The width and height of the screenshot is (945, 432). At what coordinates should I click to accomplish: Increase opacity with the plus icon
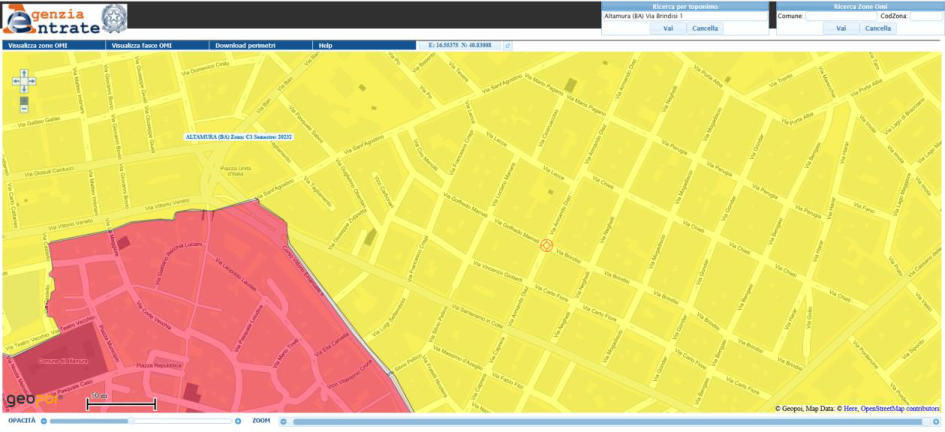click(238, 422)
